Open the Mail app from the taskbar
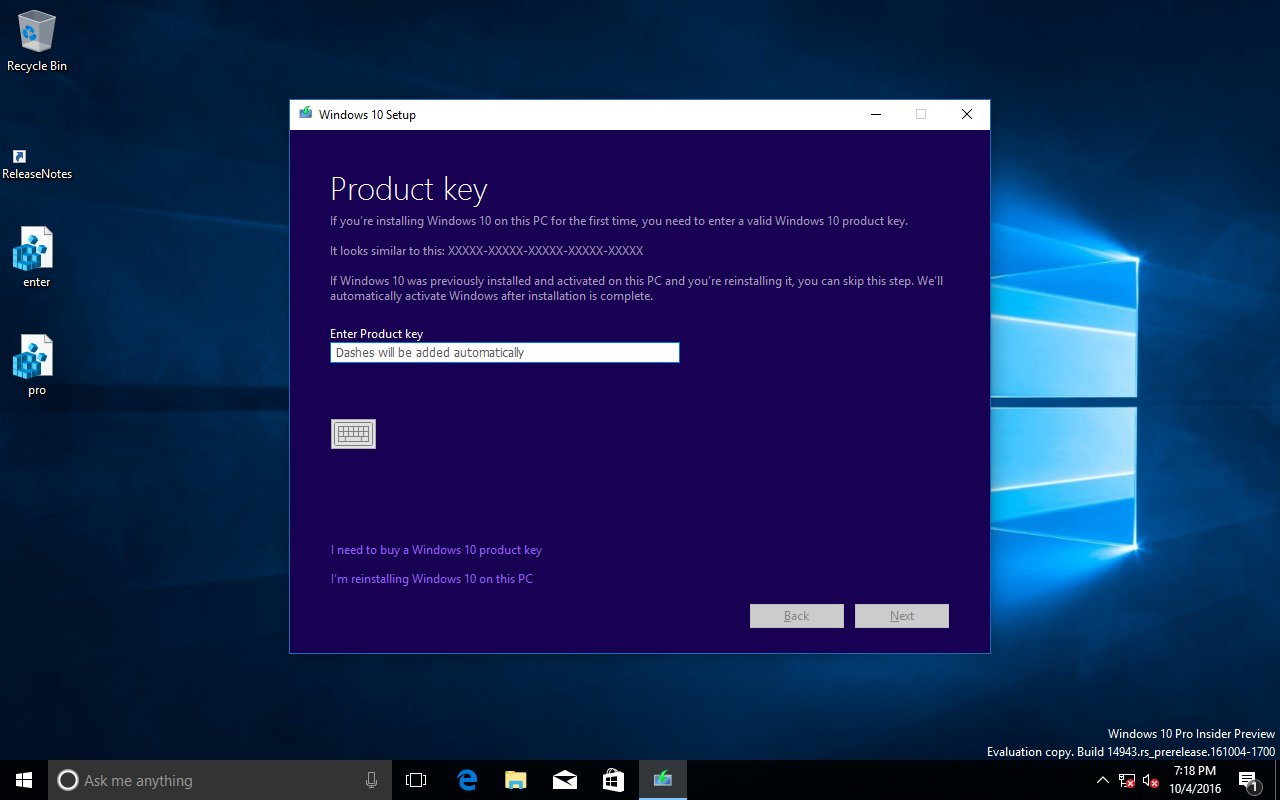The height and width of the screenshot is (800, 1280). tap(564, 780)
